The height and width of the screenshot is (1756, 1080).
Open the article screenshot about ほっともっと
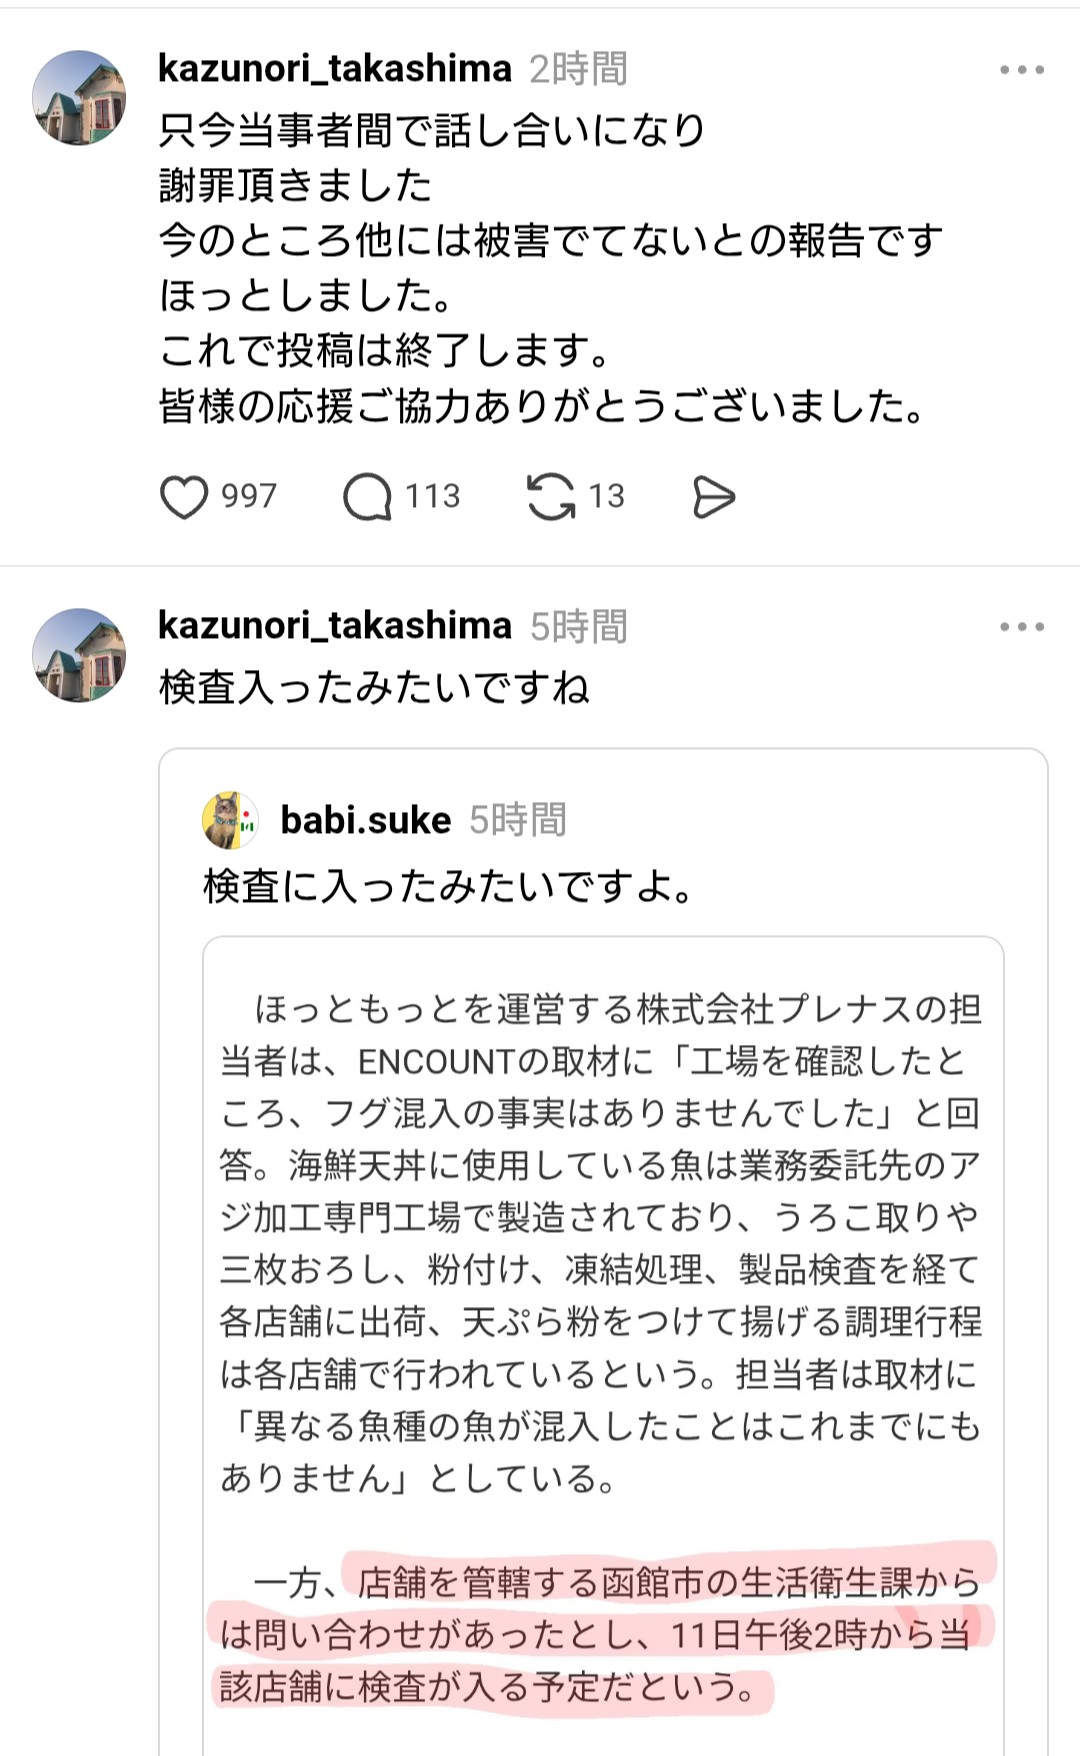point(602,1240)
